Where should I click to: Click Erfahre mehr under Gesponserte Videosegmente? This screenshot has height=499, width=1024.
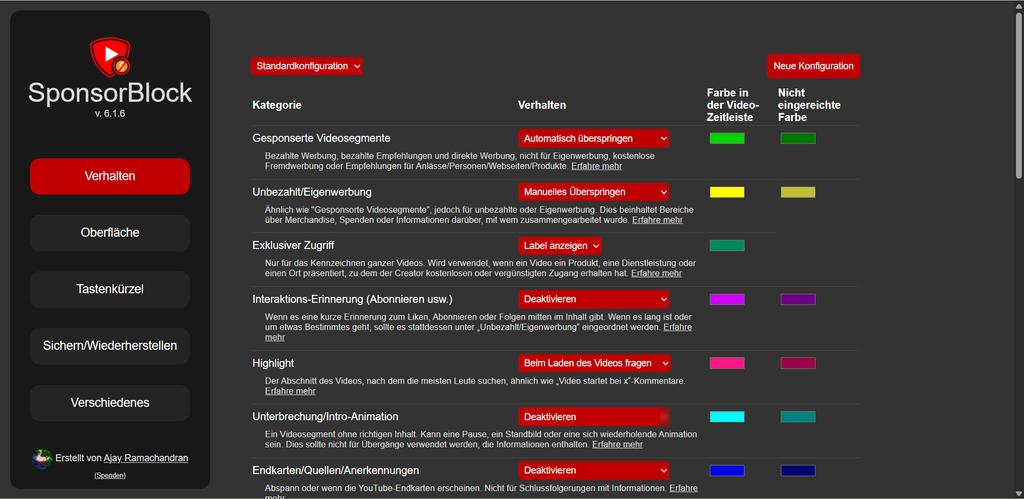pos(596,167)
